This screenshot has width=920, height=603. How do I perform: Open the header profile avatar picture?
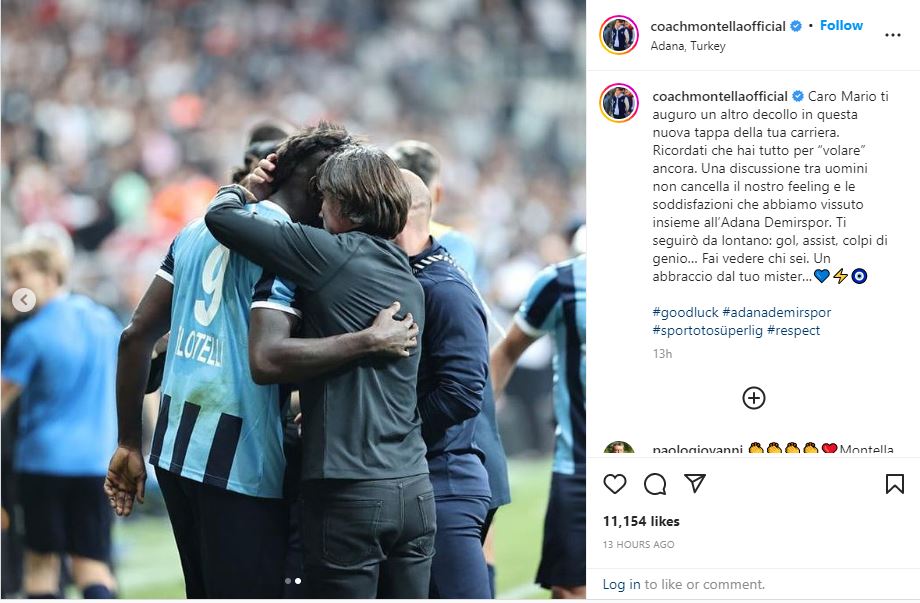(x=618, y=35)
